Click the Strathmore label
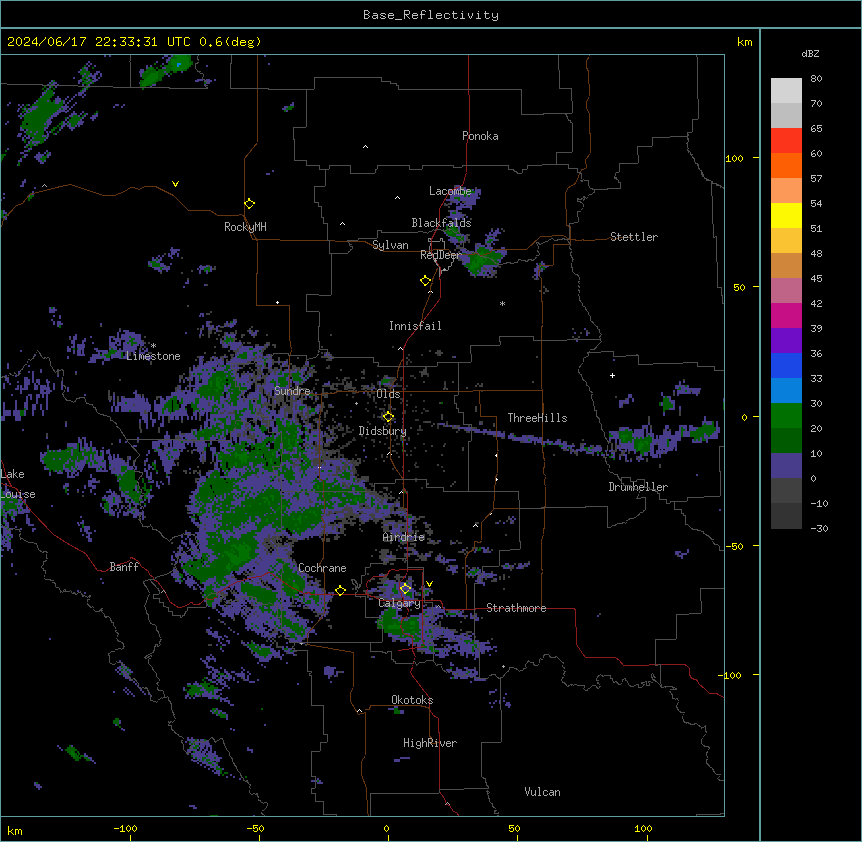Screen dimensions: 862x842 [x=516, y=608]
